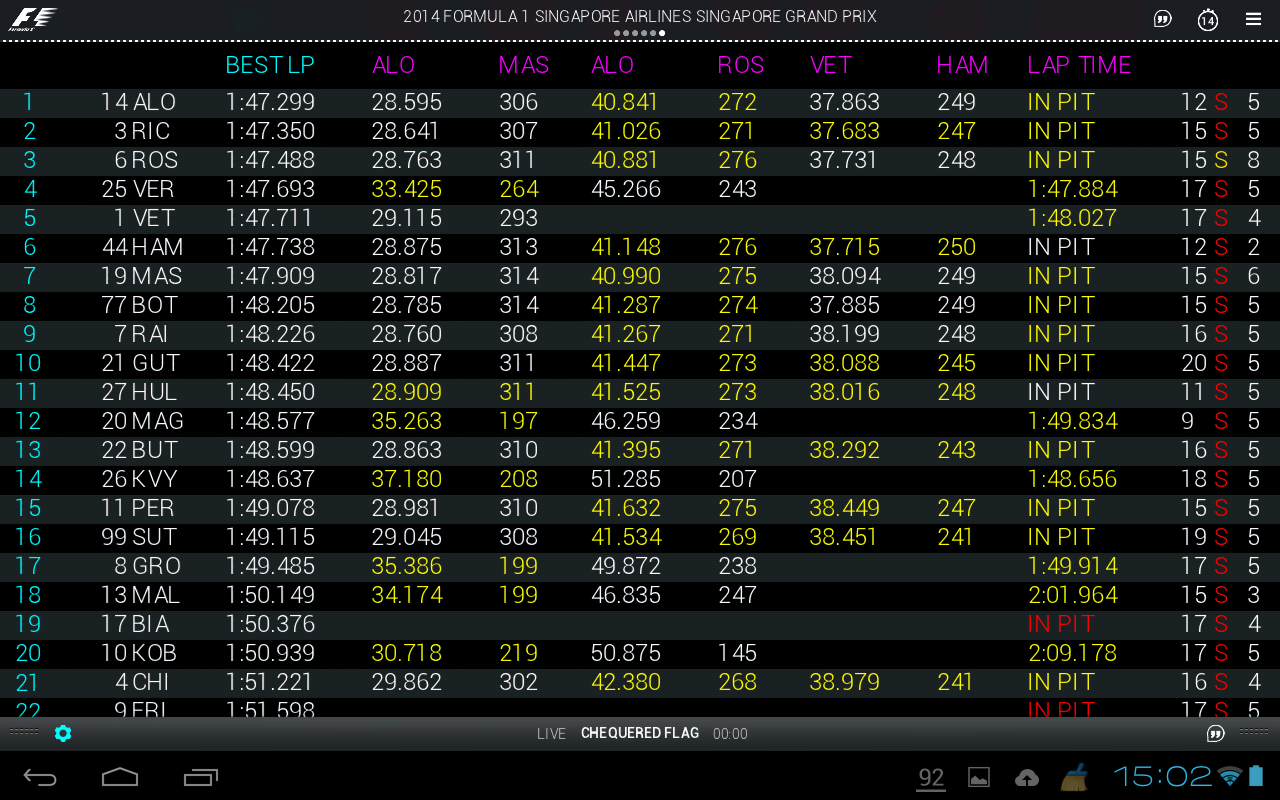Image resolution: width=1280 pixels, height=800 pixels.
Task: Select driver row 6 ROS
Action: 640,160
